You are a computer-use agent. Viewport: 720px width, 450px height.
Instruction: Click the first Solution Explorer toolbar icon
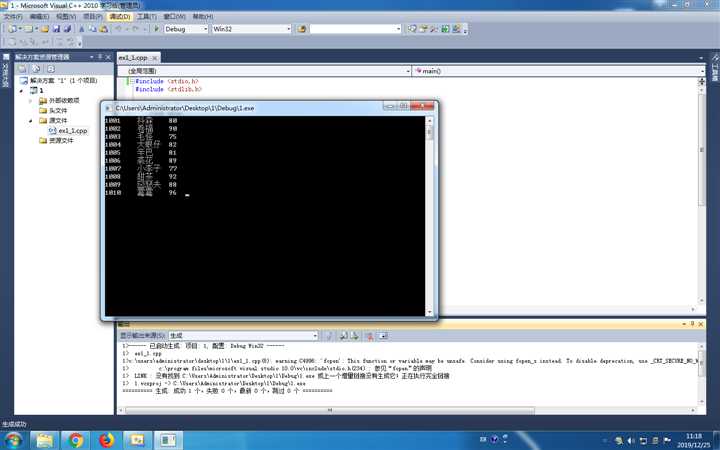[22, 69]
